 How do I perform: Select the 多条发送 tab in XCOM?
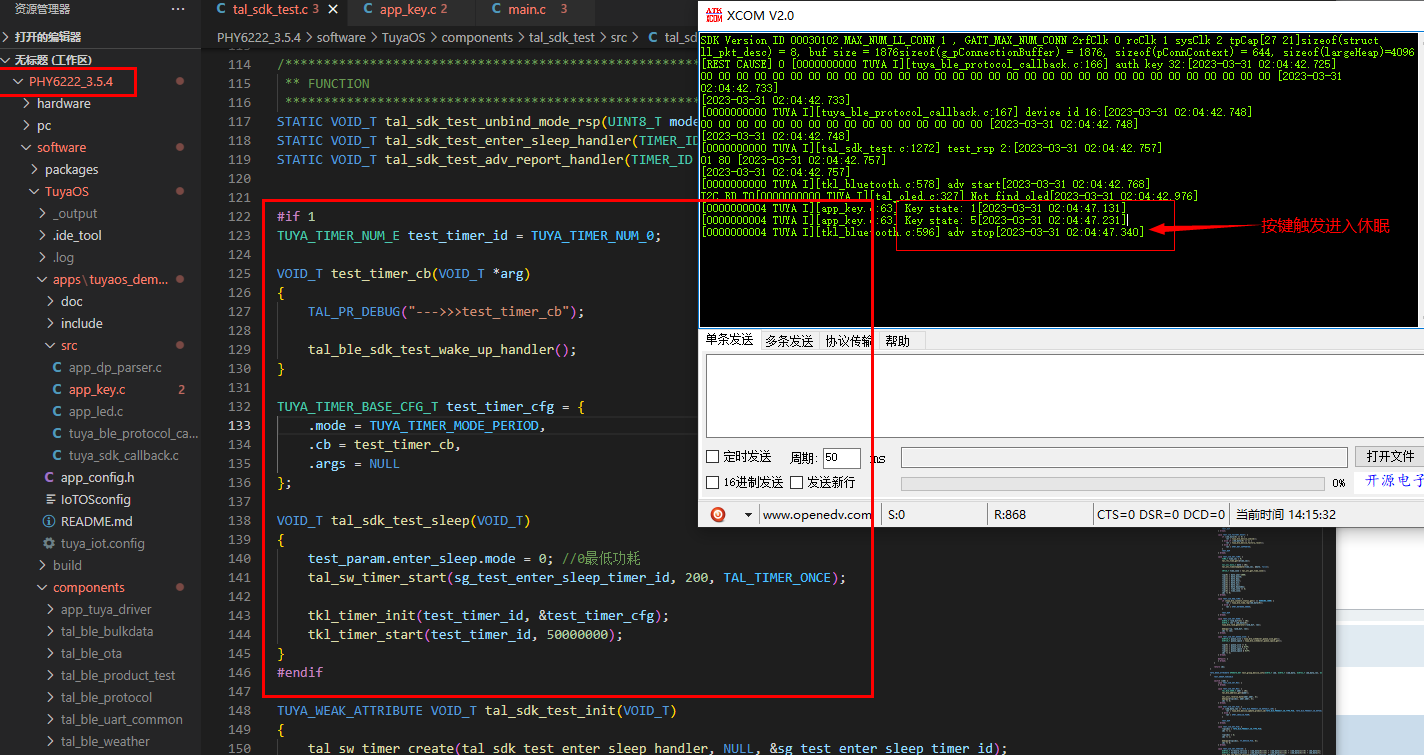789,340
